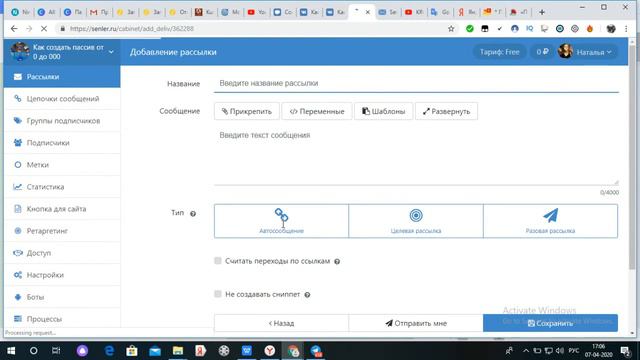
Task: Click the Тариф: Free badge
Action: (x=500, y=52)
